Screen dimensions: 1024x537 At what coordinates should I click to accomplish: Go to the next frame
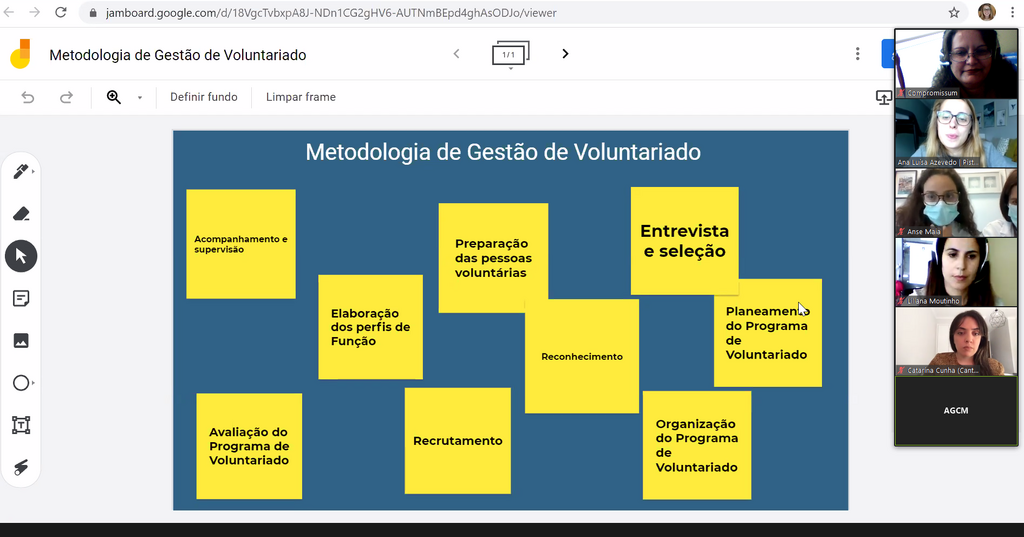point(565,54)
